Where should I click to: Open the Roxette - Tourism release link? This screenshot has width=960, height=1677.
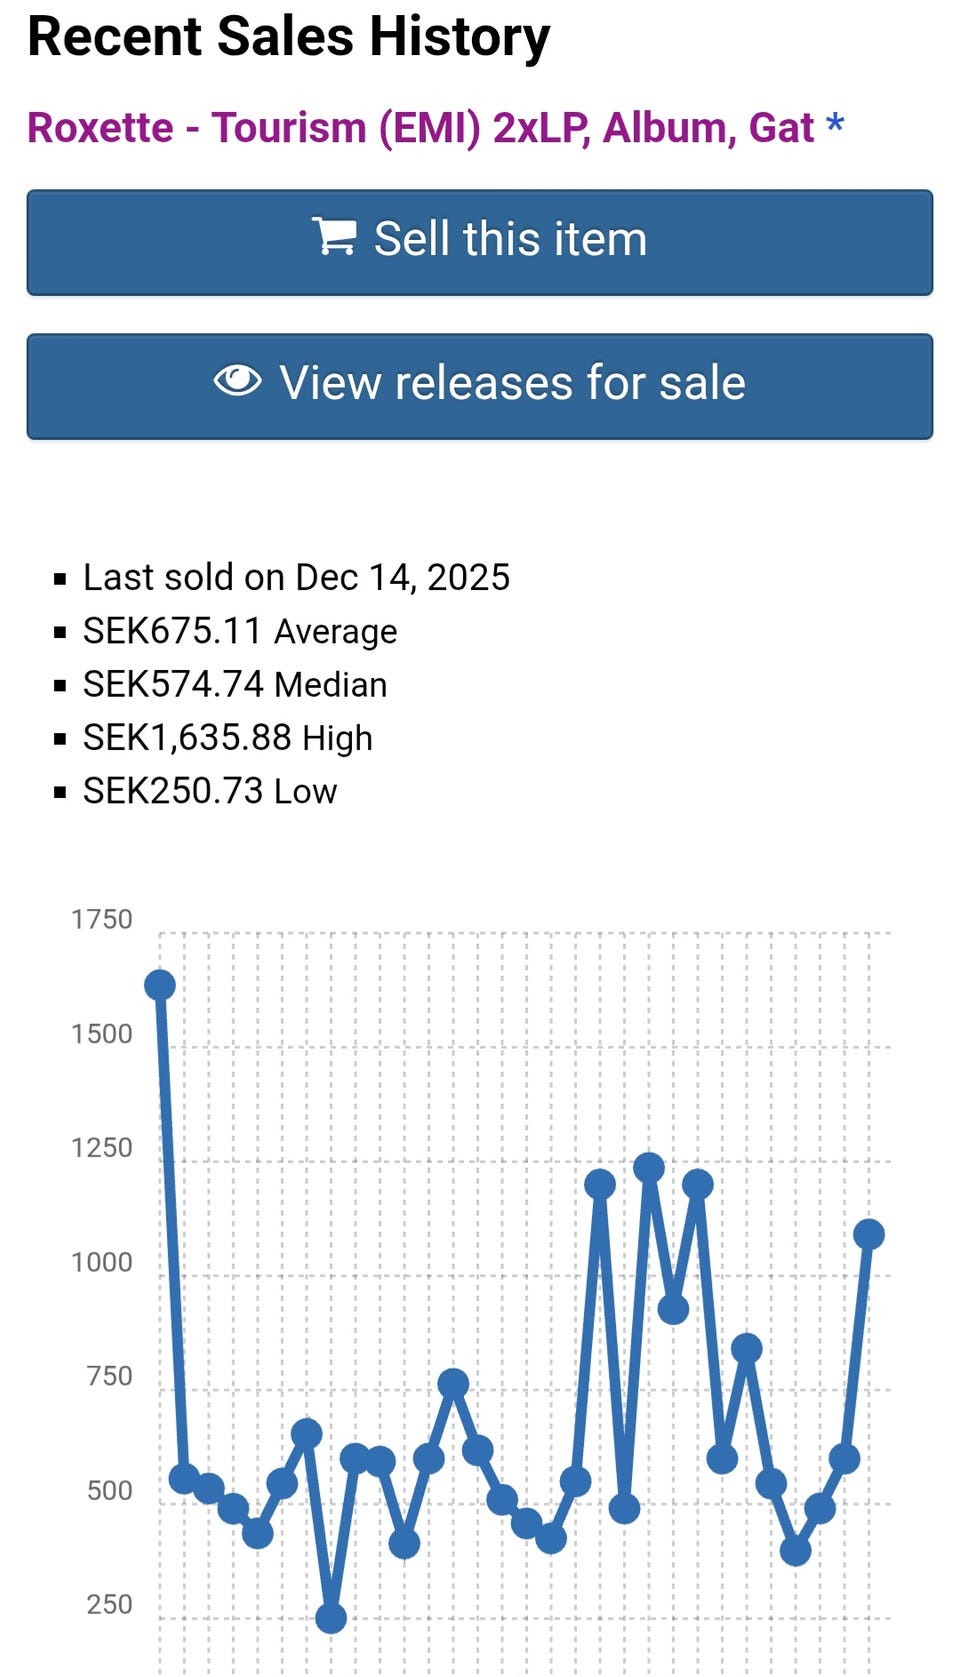coord(420,128)
